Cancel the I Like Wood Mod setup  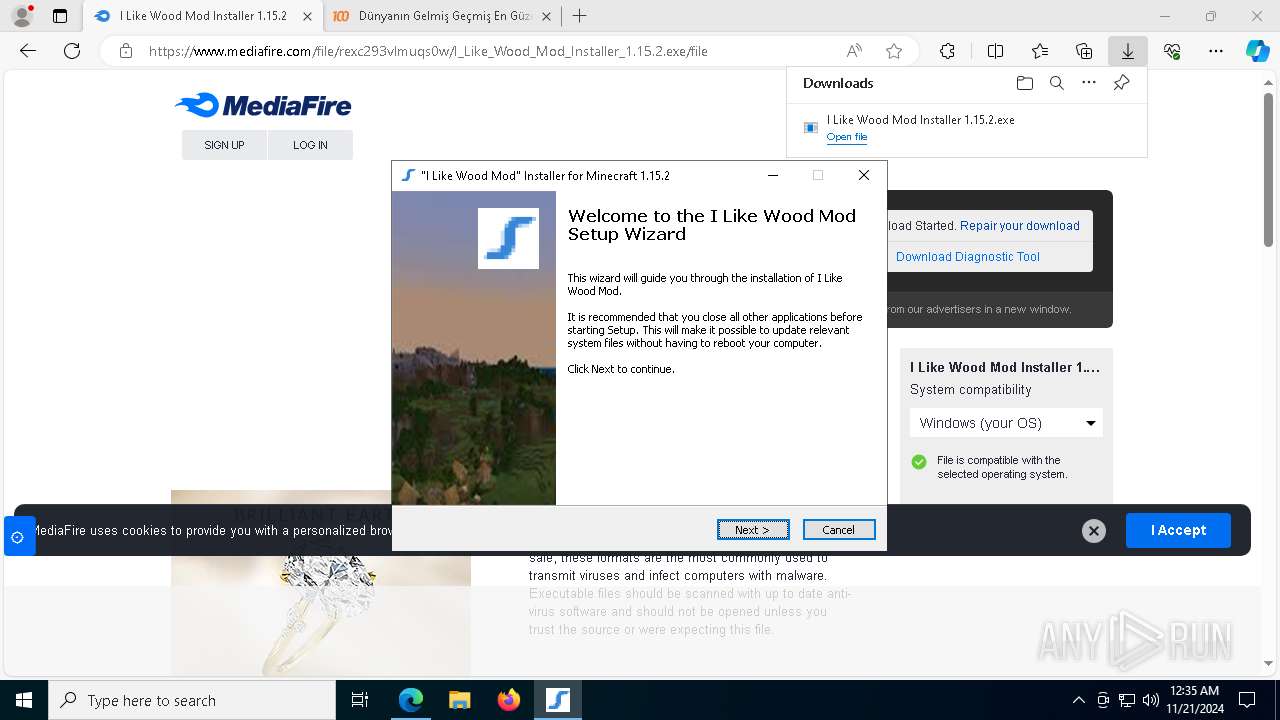click(838, 530)
